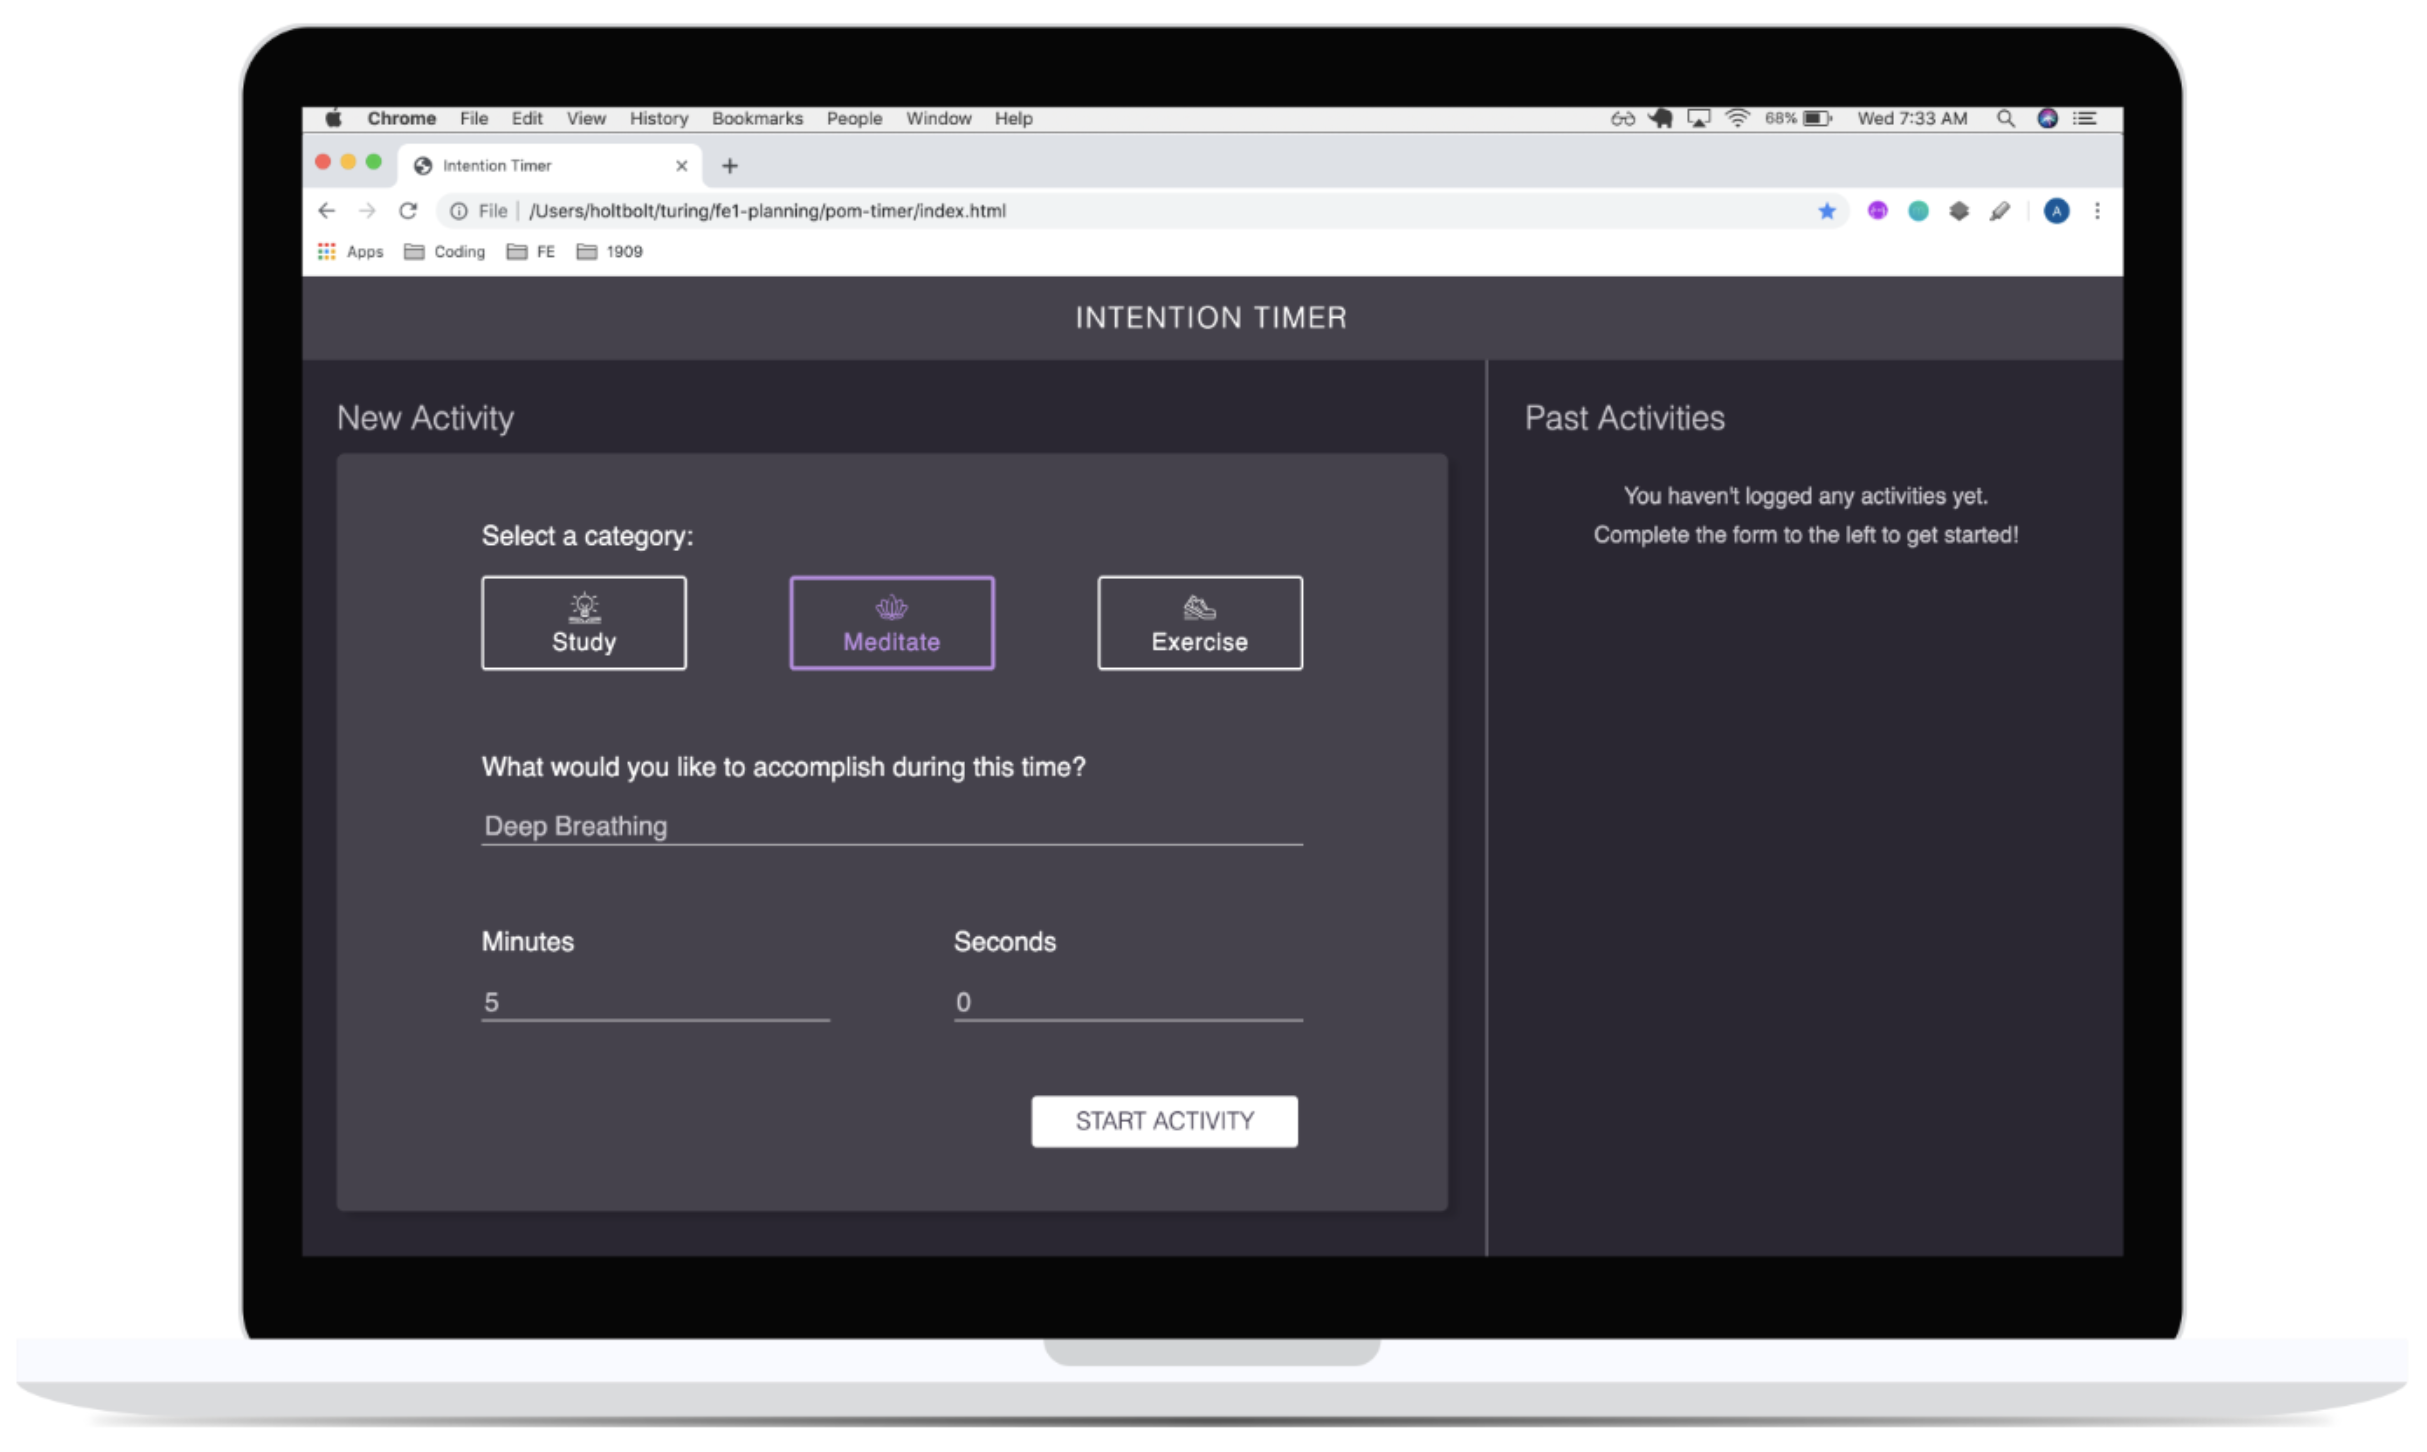Click the bookmark star icon
2427x1452 pixels.
pos(1826,211)
